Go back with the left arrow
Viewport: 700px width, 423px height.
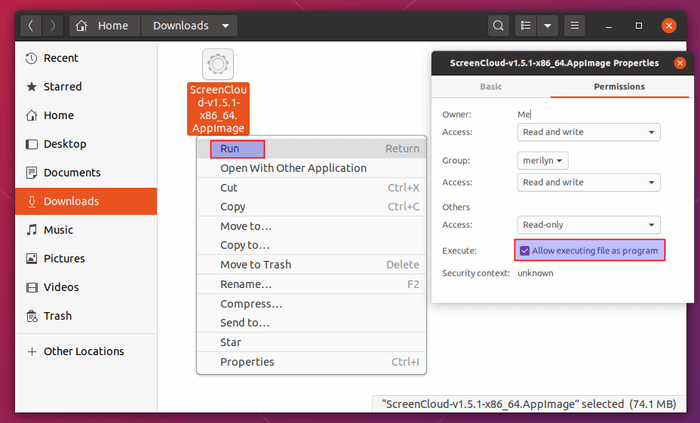31,26
